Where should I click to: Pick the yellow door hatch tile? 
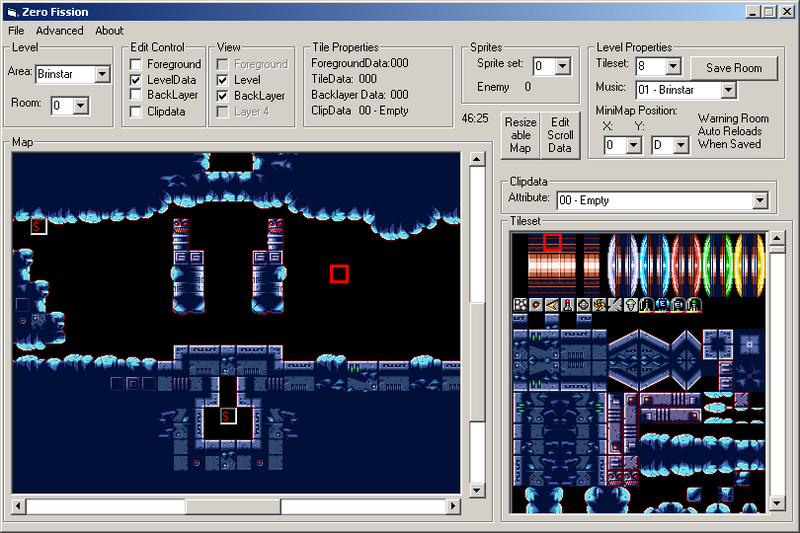749,265
